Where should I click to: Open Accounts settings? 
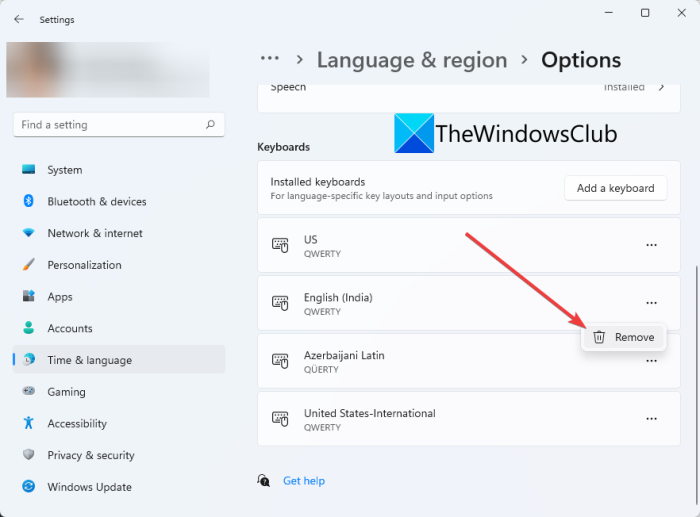(x=70, y=328)
